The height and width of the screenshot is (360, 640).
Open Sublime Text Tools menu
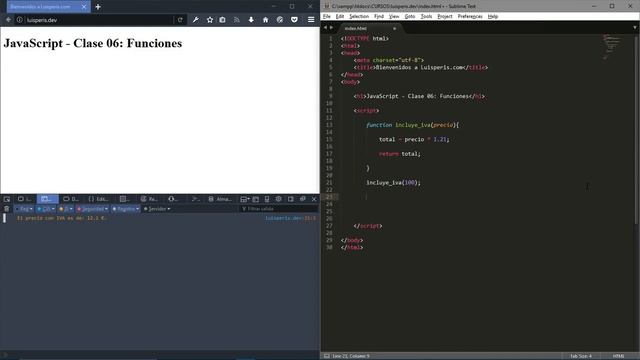[x=426, y=16]
